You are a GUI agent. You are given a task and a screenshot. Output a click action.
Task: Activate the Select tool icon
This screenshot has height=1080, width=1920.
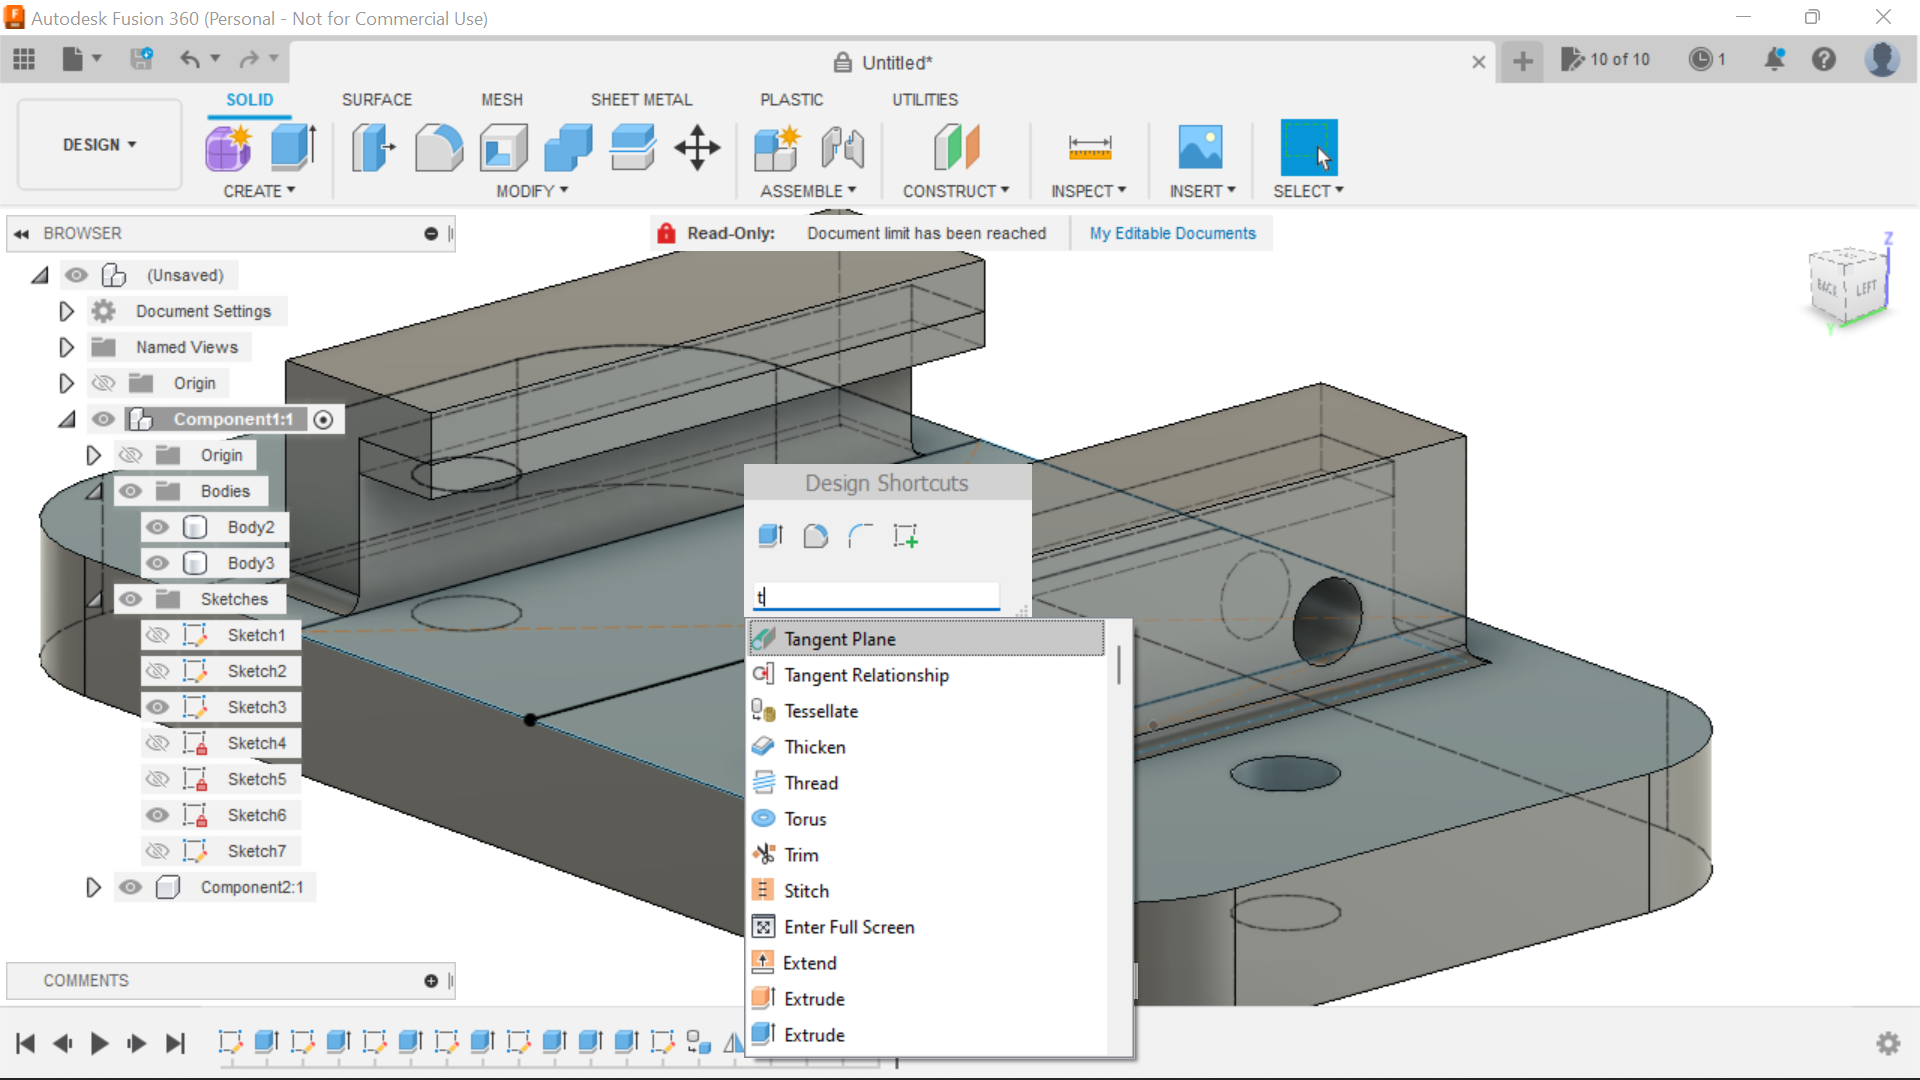[1308, 148]
